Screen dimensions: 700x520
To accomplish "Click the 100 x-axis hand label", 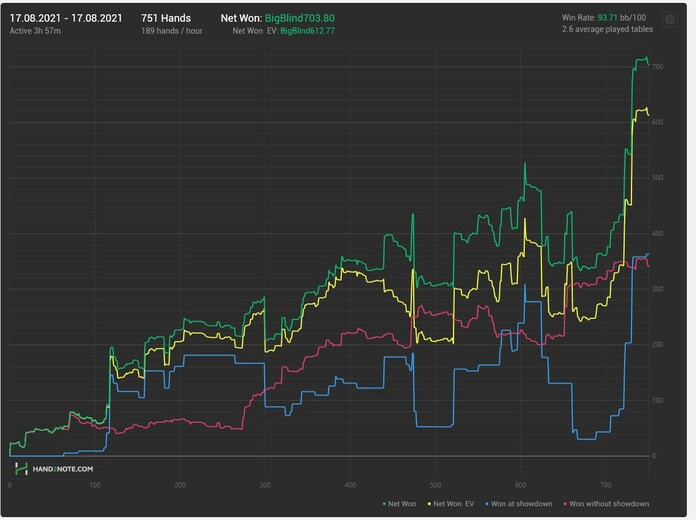I will pyautogui.click(x=95, y=485).
